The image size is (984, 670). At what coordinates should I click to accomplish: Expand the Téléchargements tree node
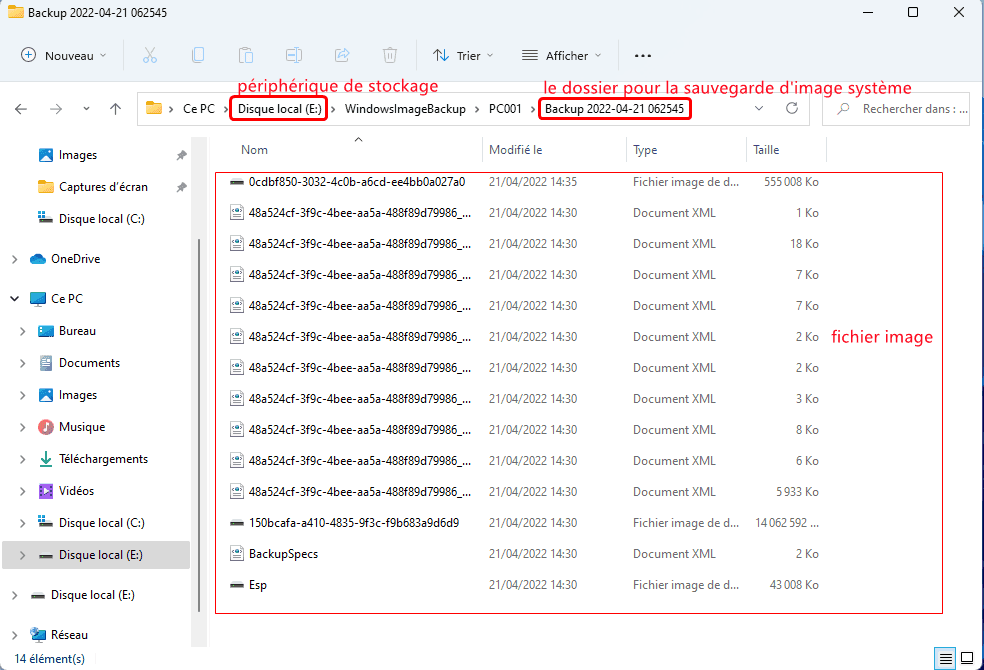point(23,459)
